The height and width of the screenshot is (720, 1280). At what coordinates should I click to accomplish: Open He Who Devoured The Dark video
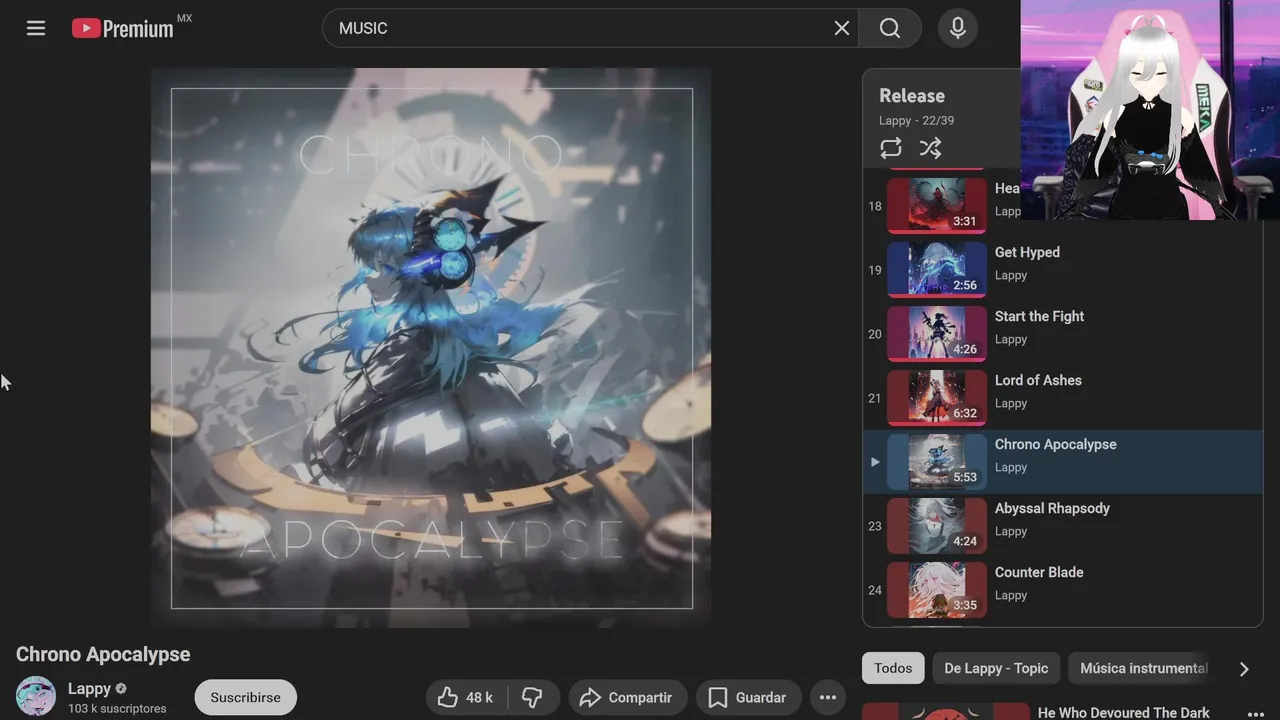click(x=1123, y=712)
